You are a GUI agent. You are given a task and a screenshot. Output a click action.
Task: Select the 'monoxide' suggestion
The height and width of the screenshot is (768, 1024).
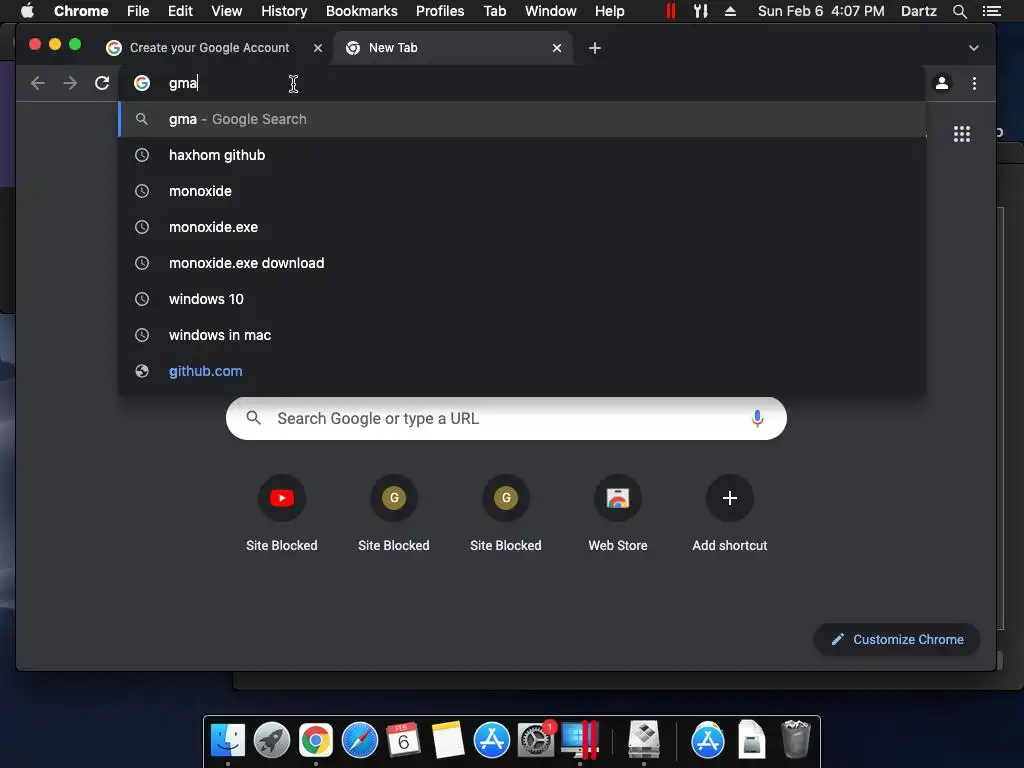pos(522,191)
